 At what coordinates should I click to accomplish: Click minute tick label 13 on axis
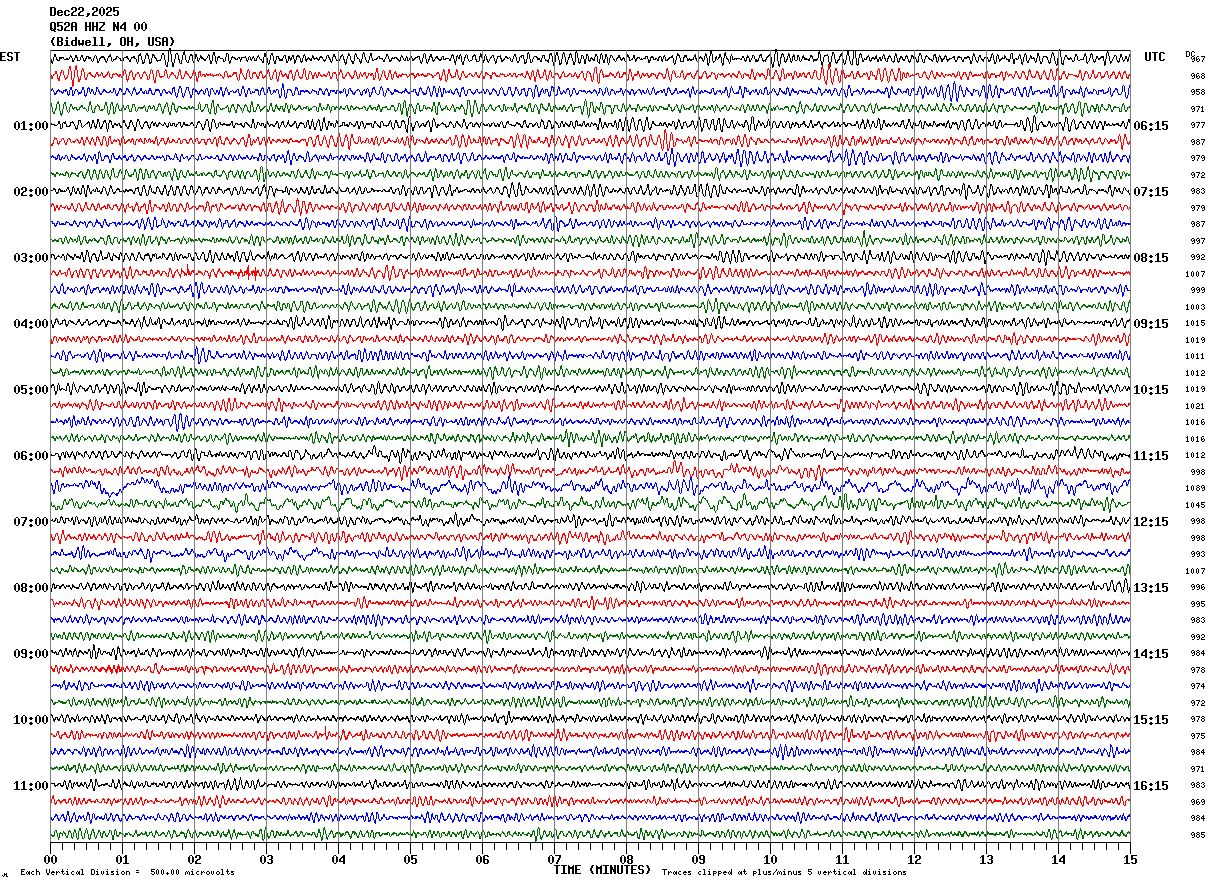[x=986, y=859]
